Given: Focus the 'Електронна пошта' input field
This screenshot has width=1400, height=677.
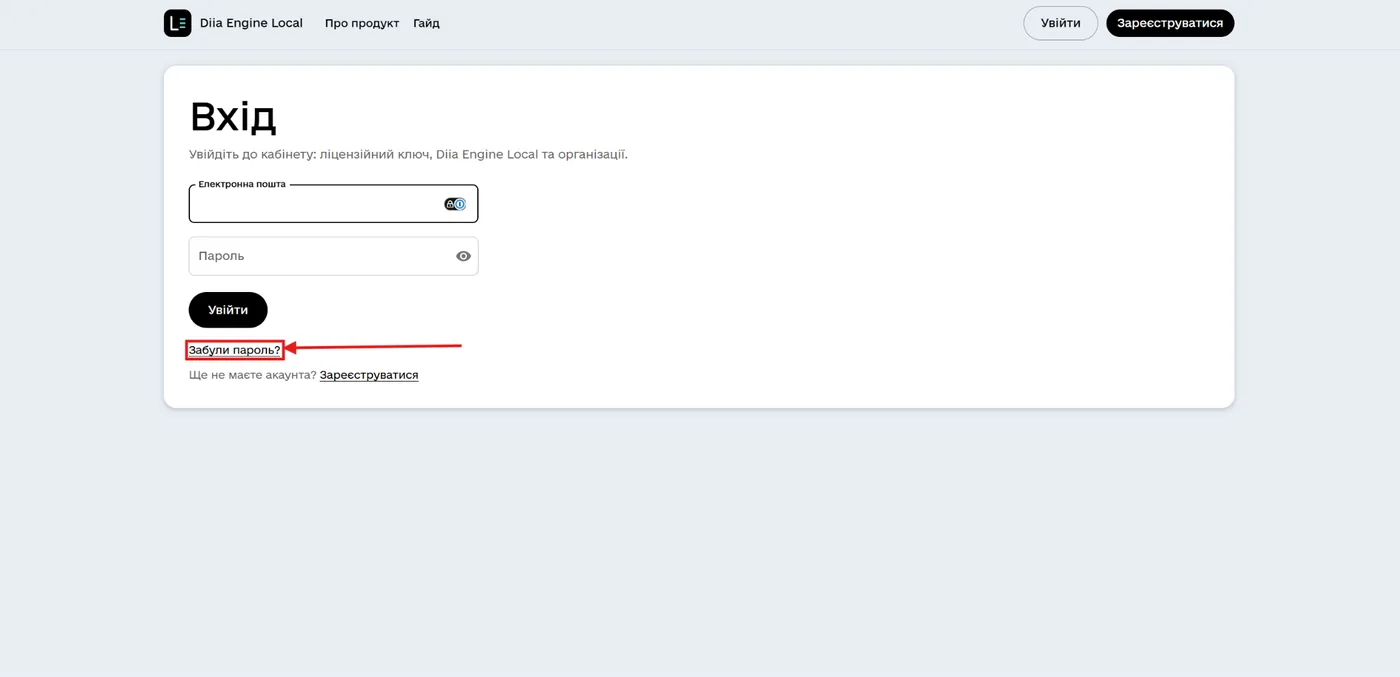Looking at the screenshot, I should point(333,204).
